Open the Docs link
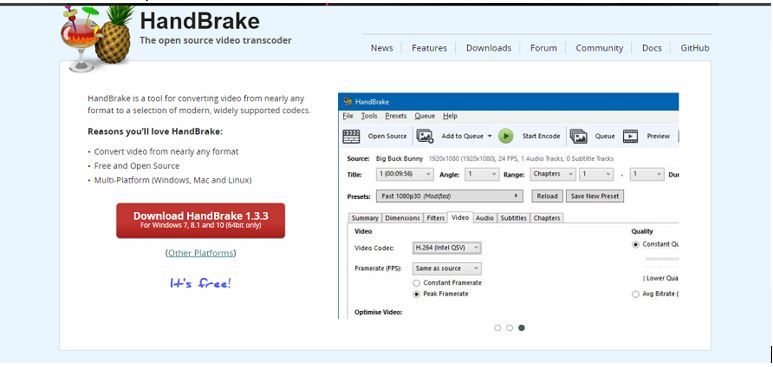The width and height of the screenshot is (773, 367). pyautogui.click(x=651, y=48)
